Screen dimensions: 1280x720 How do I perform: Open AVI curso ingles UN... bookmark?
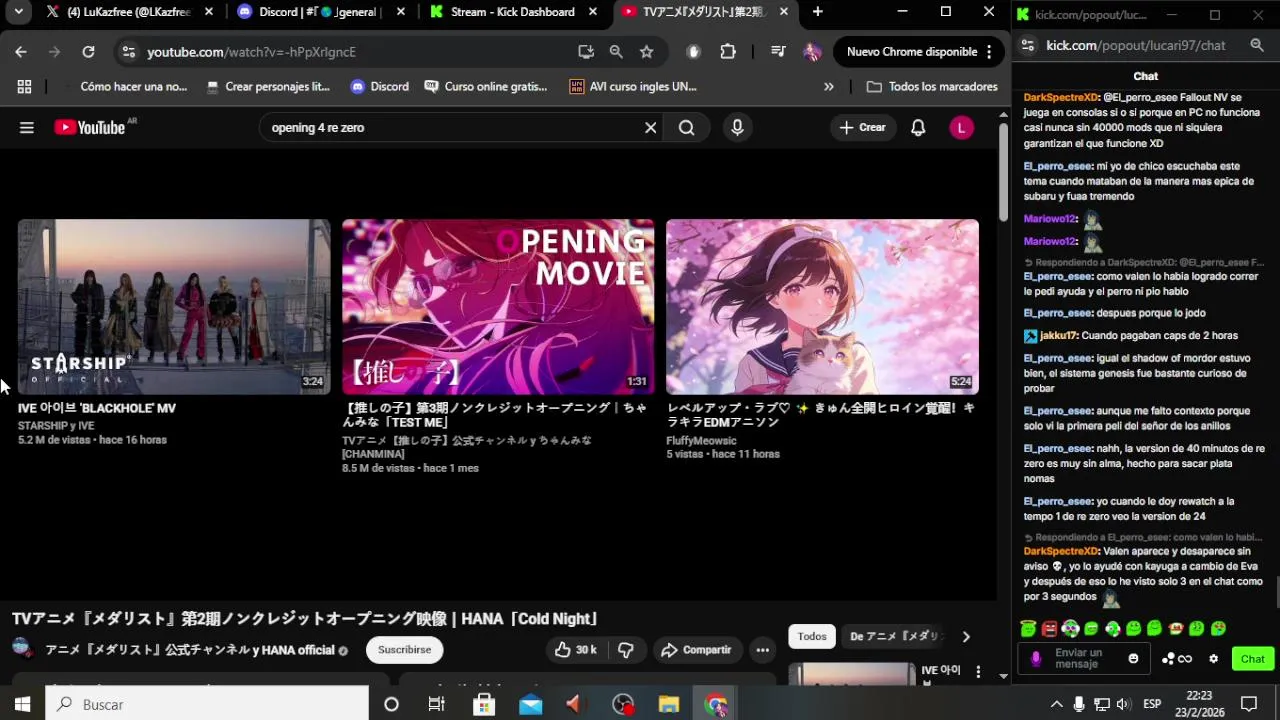632,87
